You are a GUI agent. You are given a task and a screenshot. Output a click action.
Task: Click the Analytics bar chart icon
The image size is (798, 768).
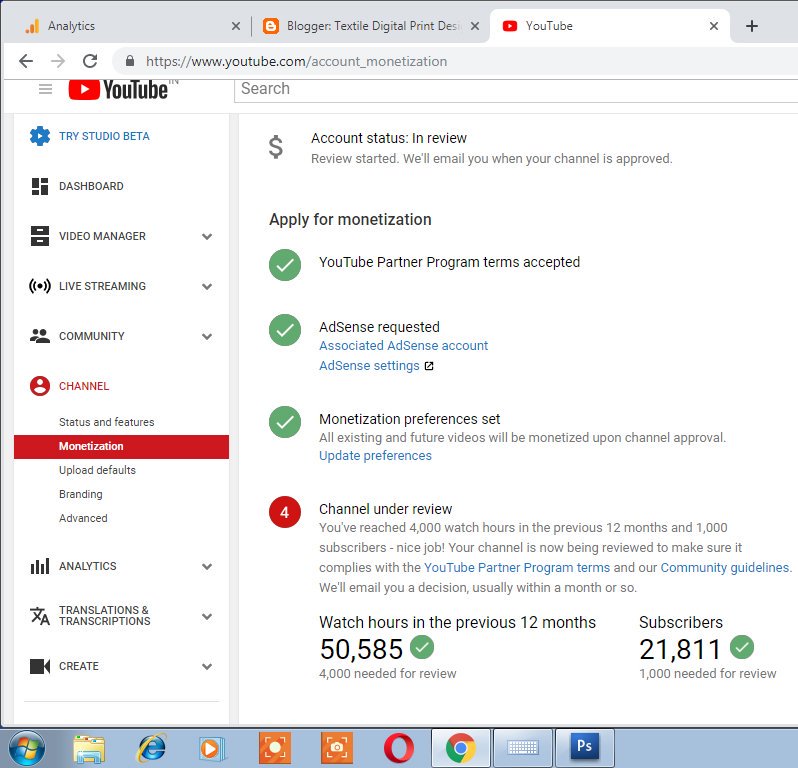[x=40, y=566]
